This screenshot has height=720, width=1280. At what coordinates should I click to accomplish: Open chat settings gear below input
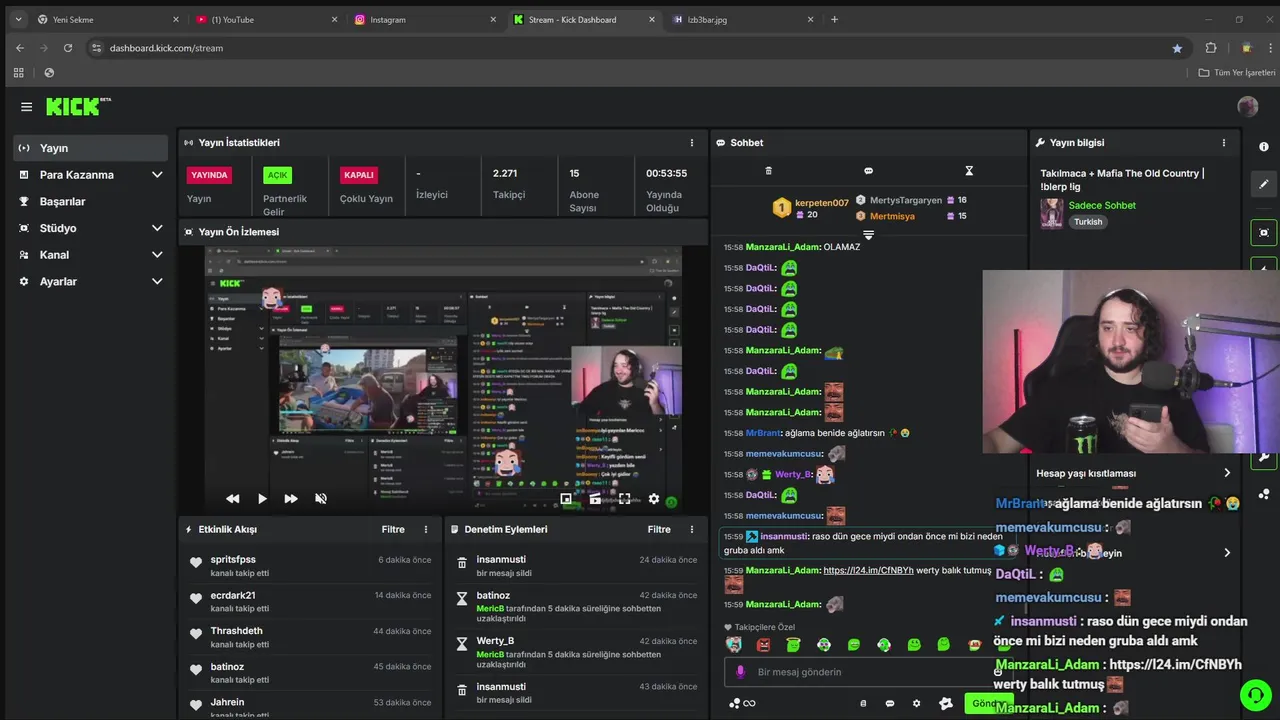(916, 703)
